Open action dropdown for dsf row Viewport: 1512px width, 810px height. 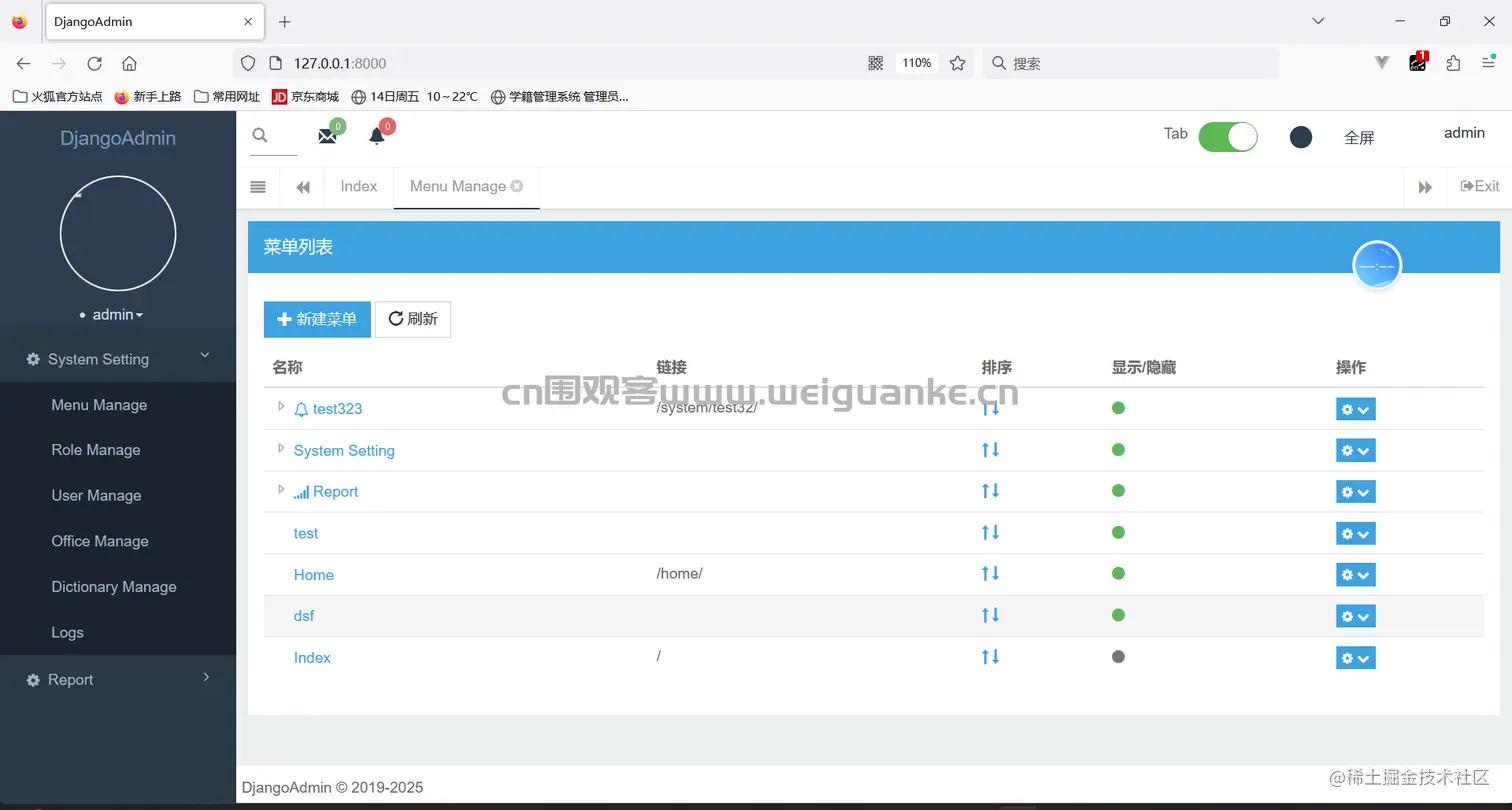tap(1355, 616)
